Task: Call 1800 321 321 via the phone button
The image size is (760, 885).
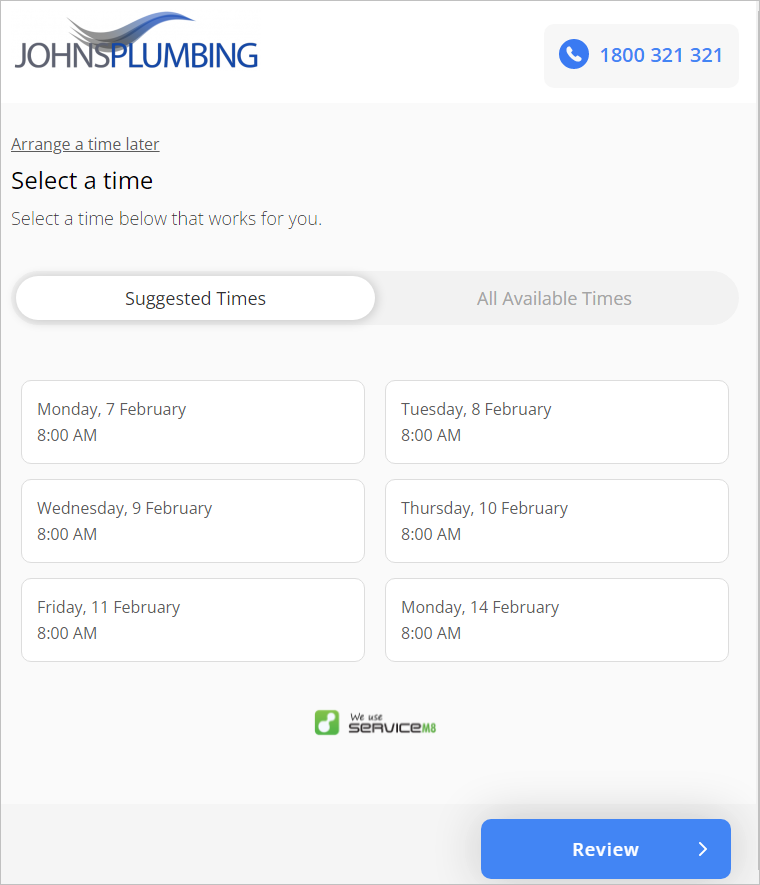Action: pos(640,55)
